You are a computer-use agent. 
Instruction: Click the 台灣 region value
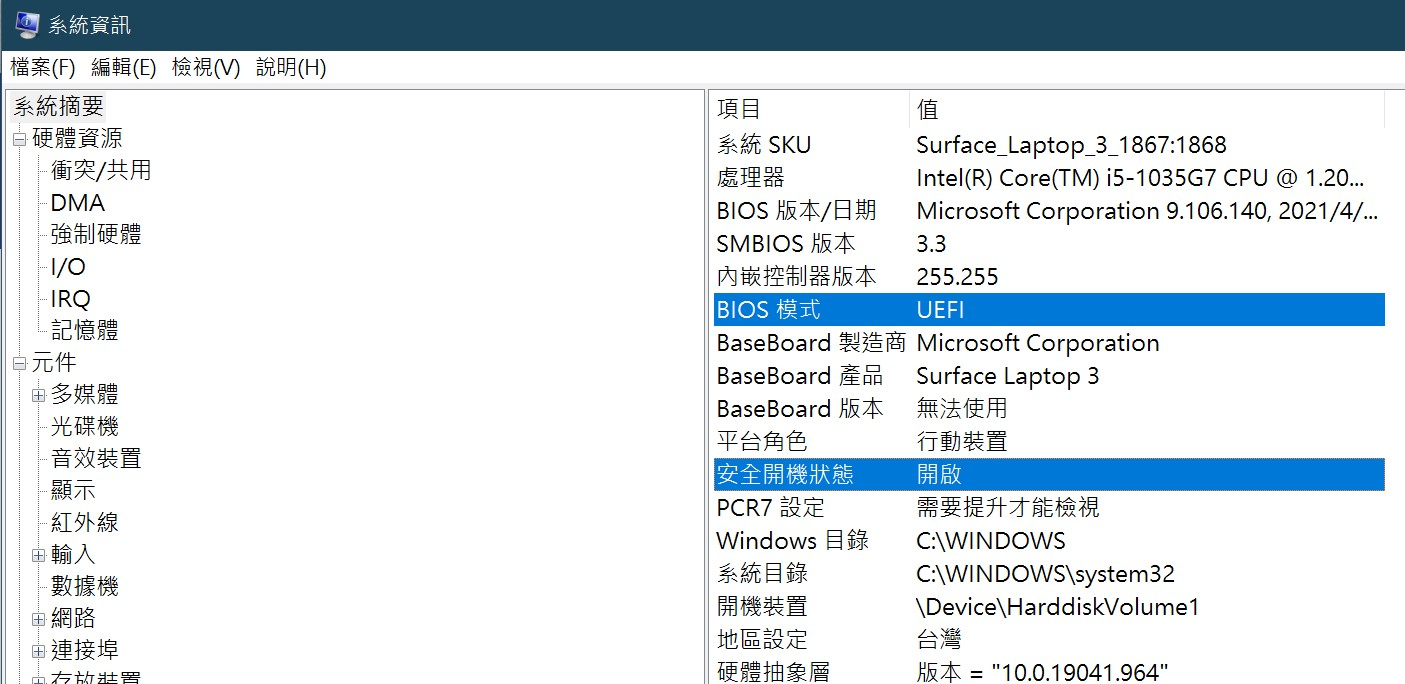[939, 639]
